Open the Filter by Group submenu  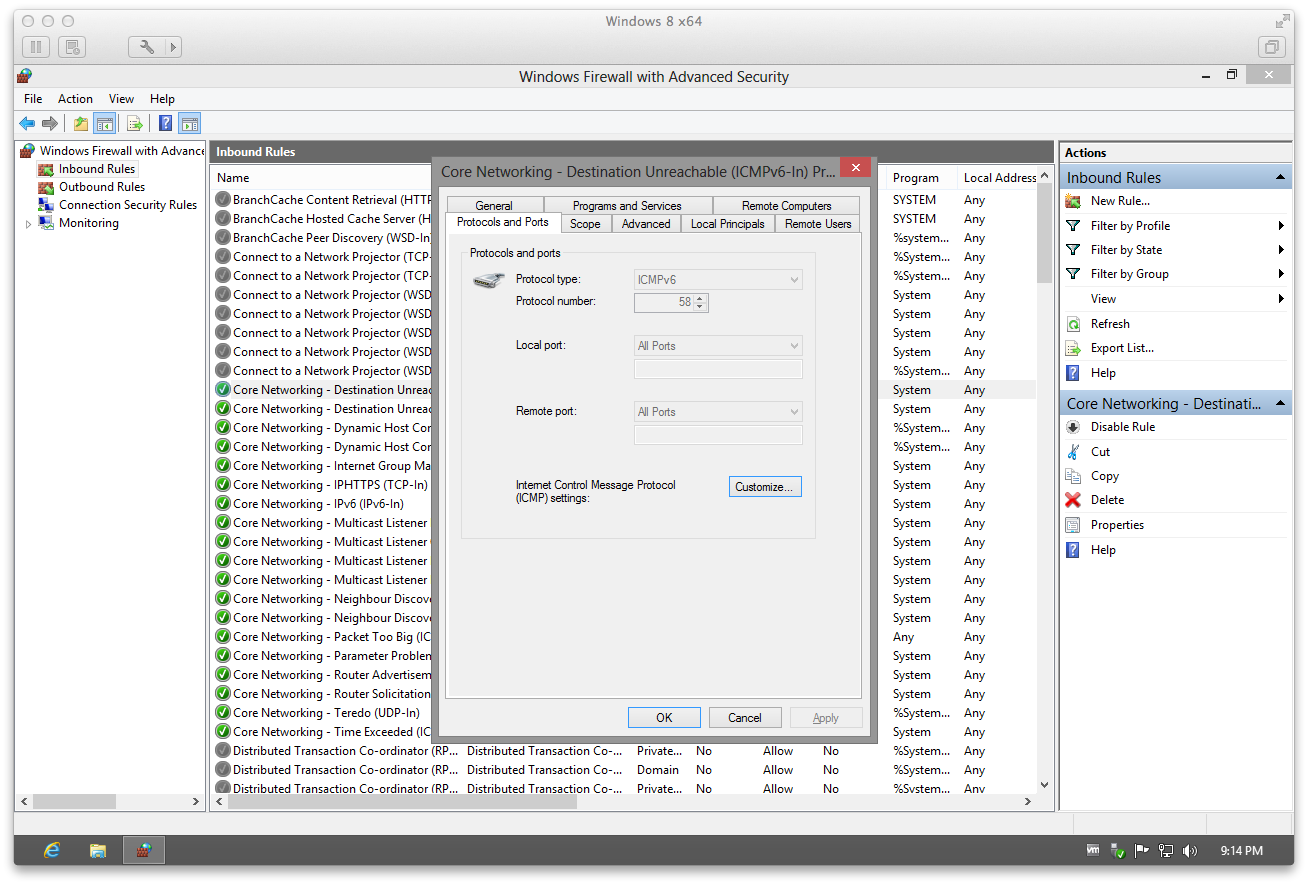click(1281, 274)
